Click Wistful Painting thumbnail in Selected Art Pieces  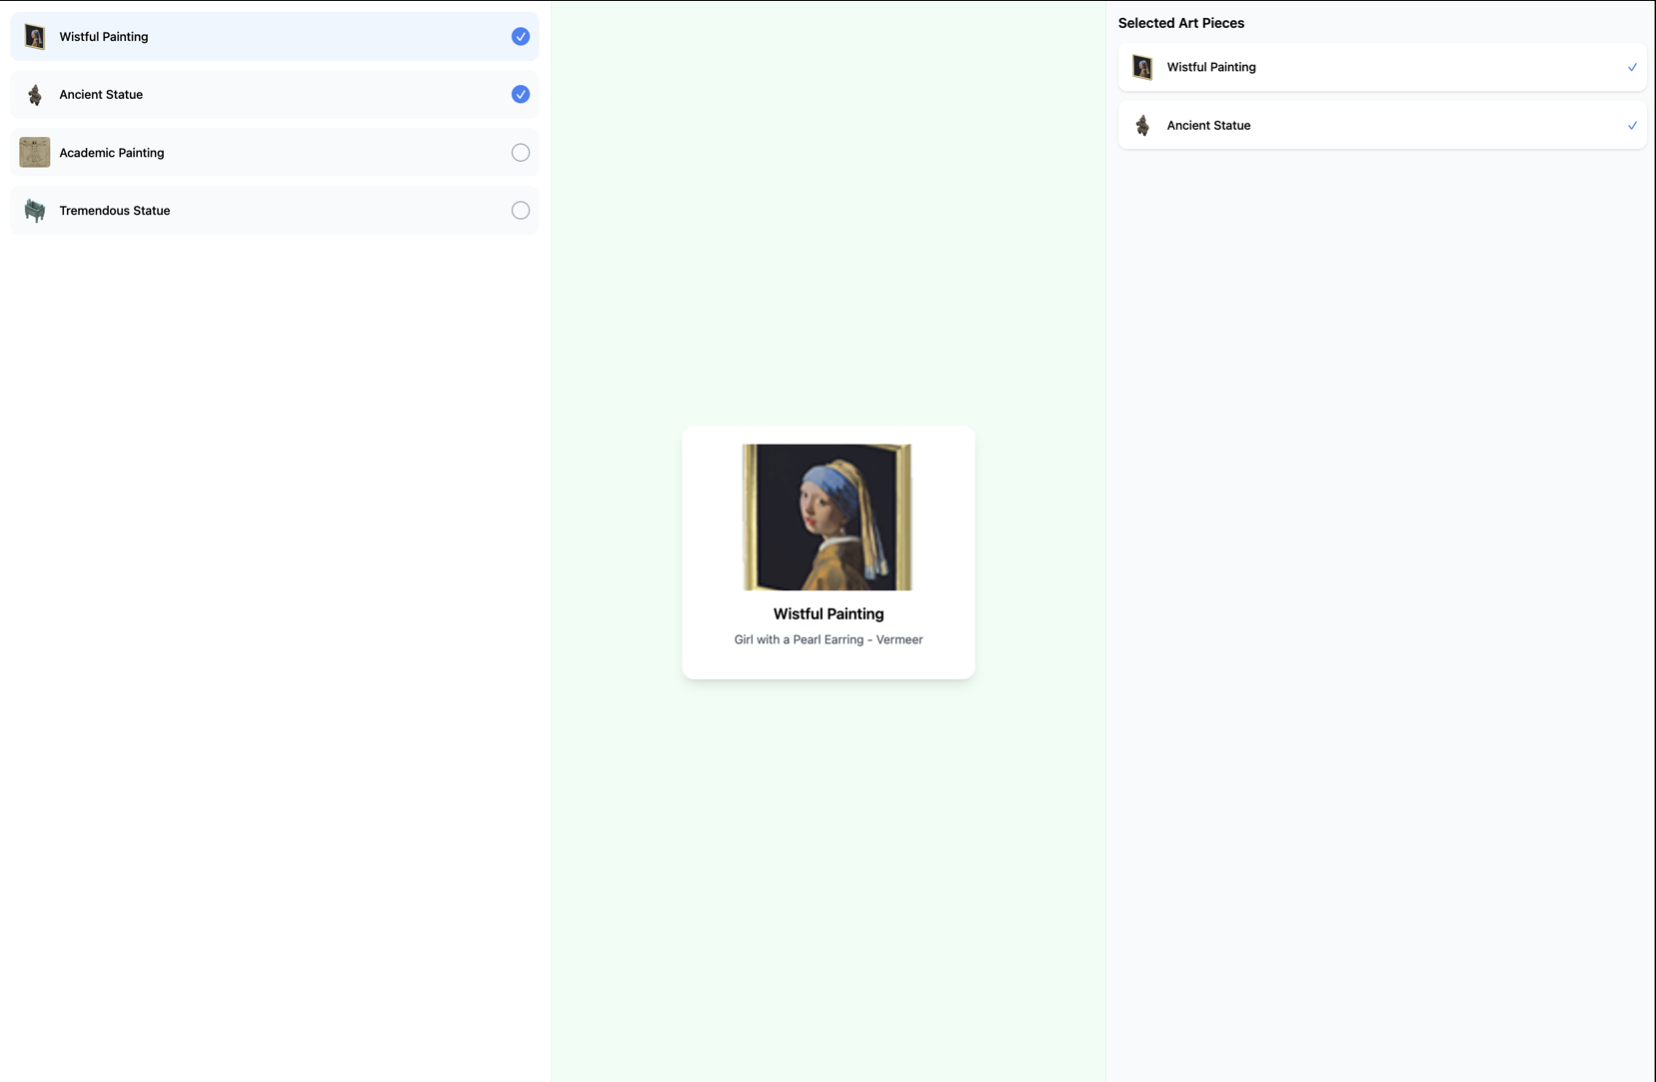(x=1143, y=67)
